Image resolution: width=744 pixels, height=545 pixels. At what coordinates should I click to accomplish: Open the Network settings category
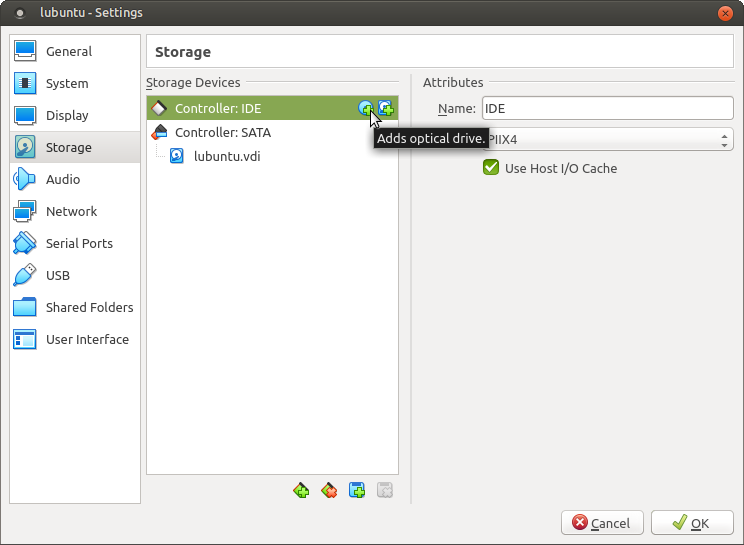click(x=75, y=212)
